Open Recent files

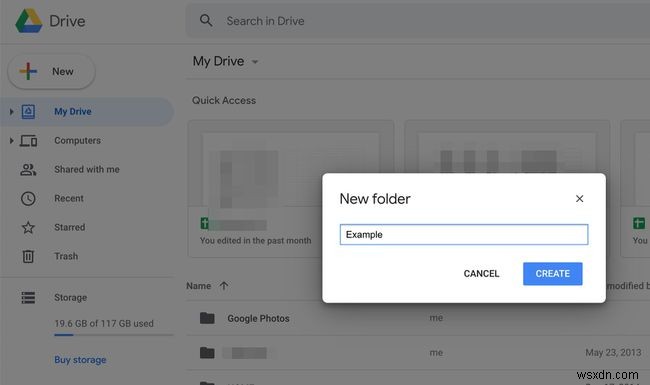(x=69, y=199)
